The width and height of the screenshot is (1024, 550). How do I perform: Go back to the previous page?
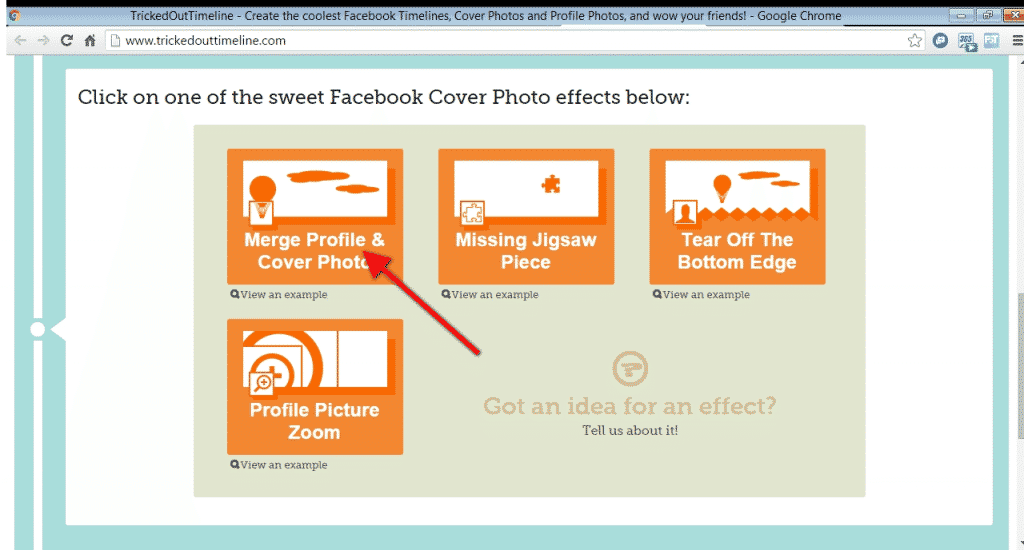click(20, 40)
